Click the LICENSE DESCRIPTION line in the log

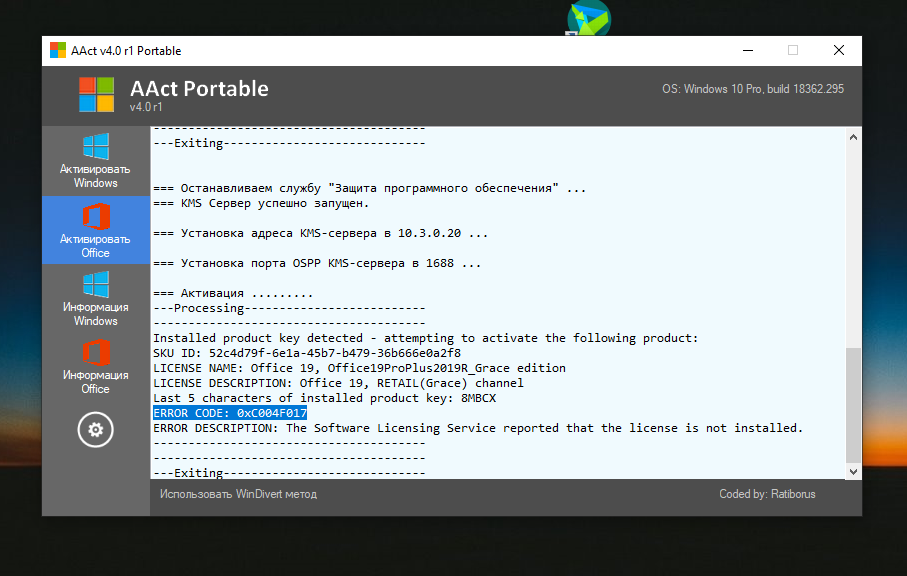coord(338,383)
